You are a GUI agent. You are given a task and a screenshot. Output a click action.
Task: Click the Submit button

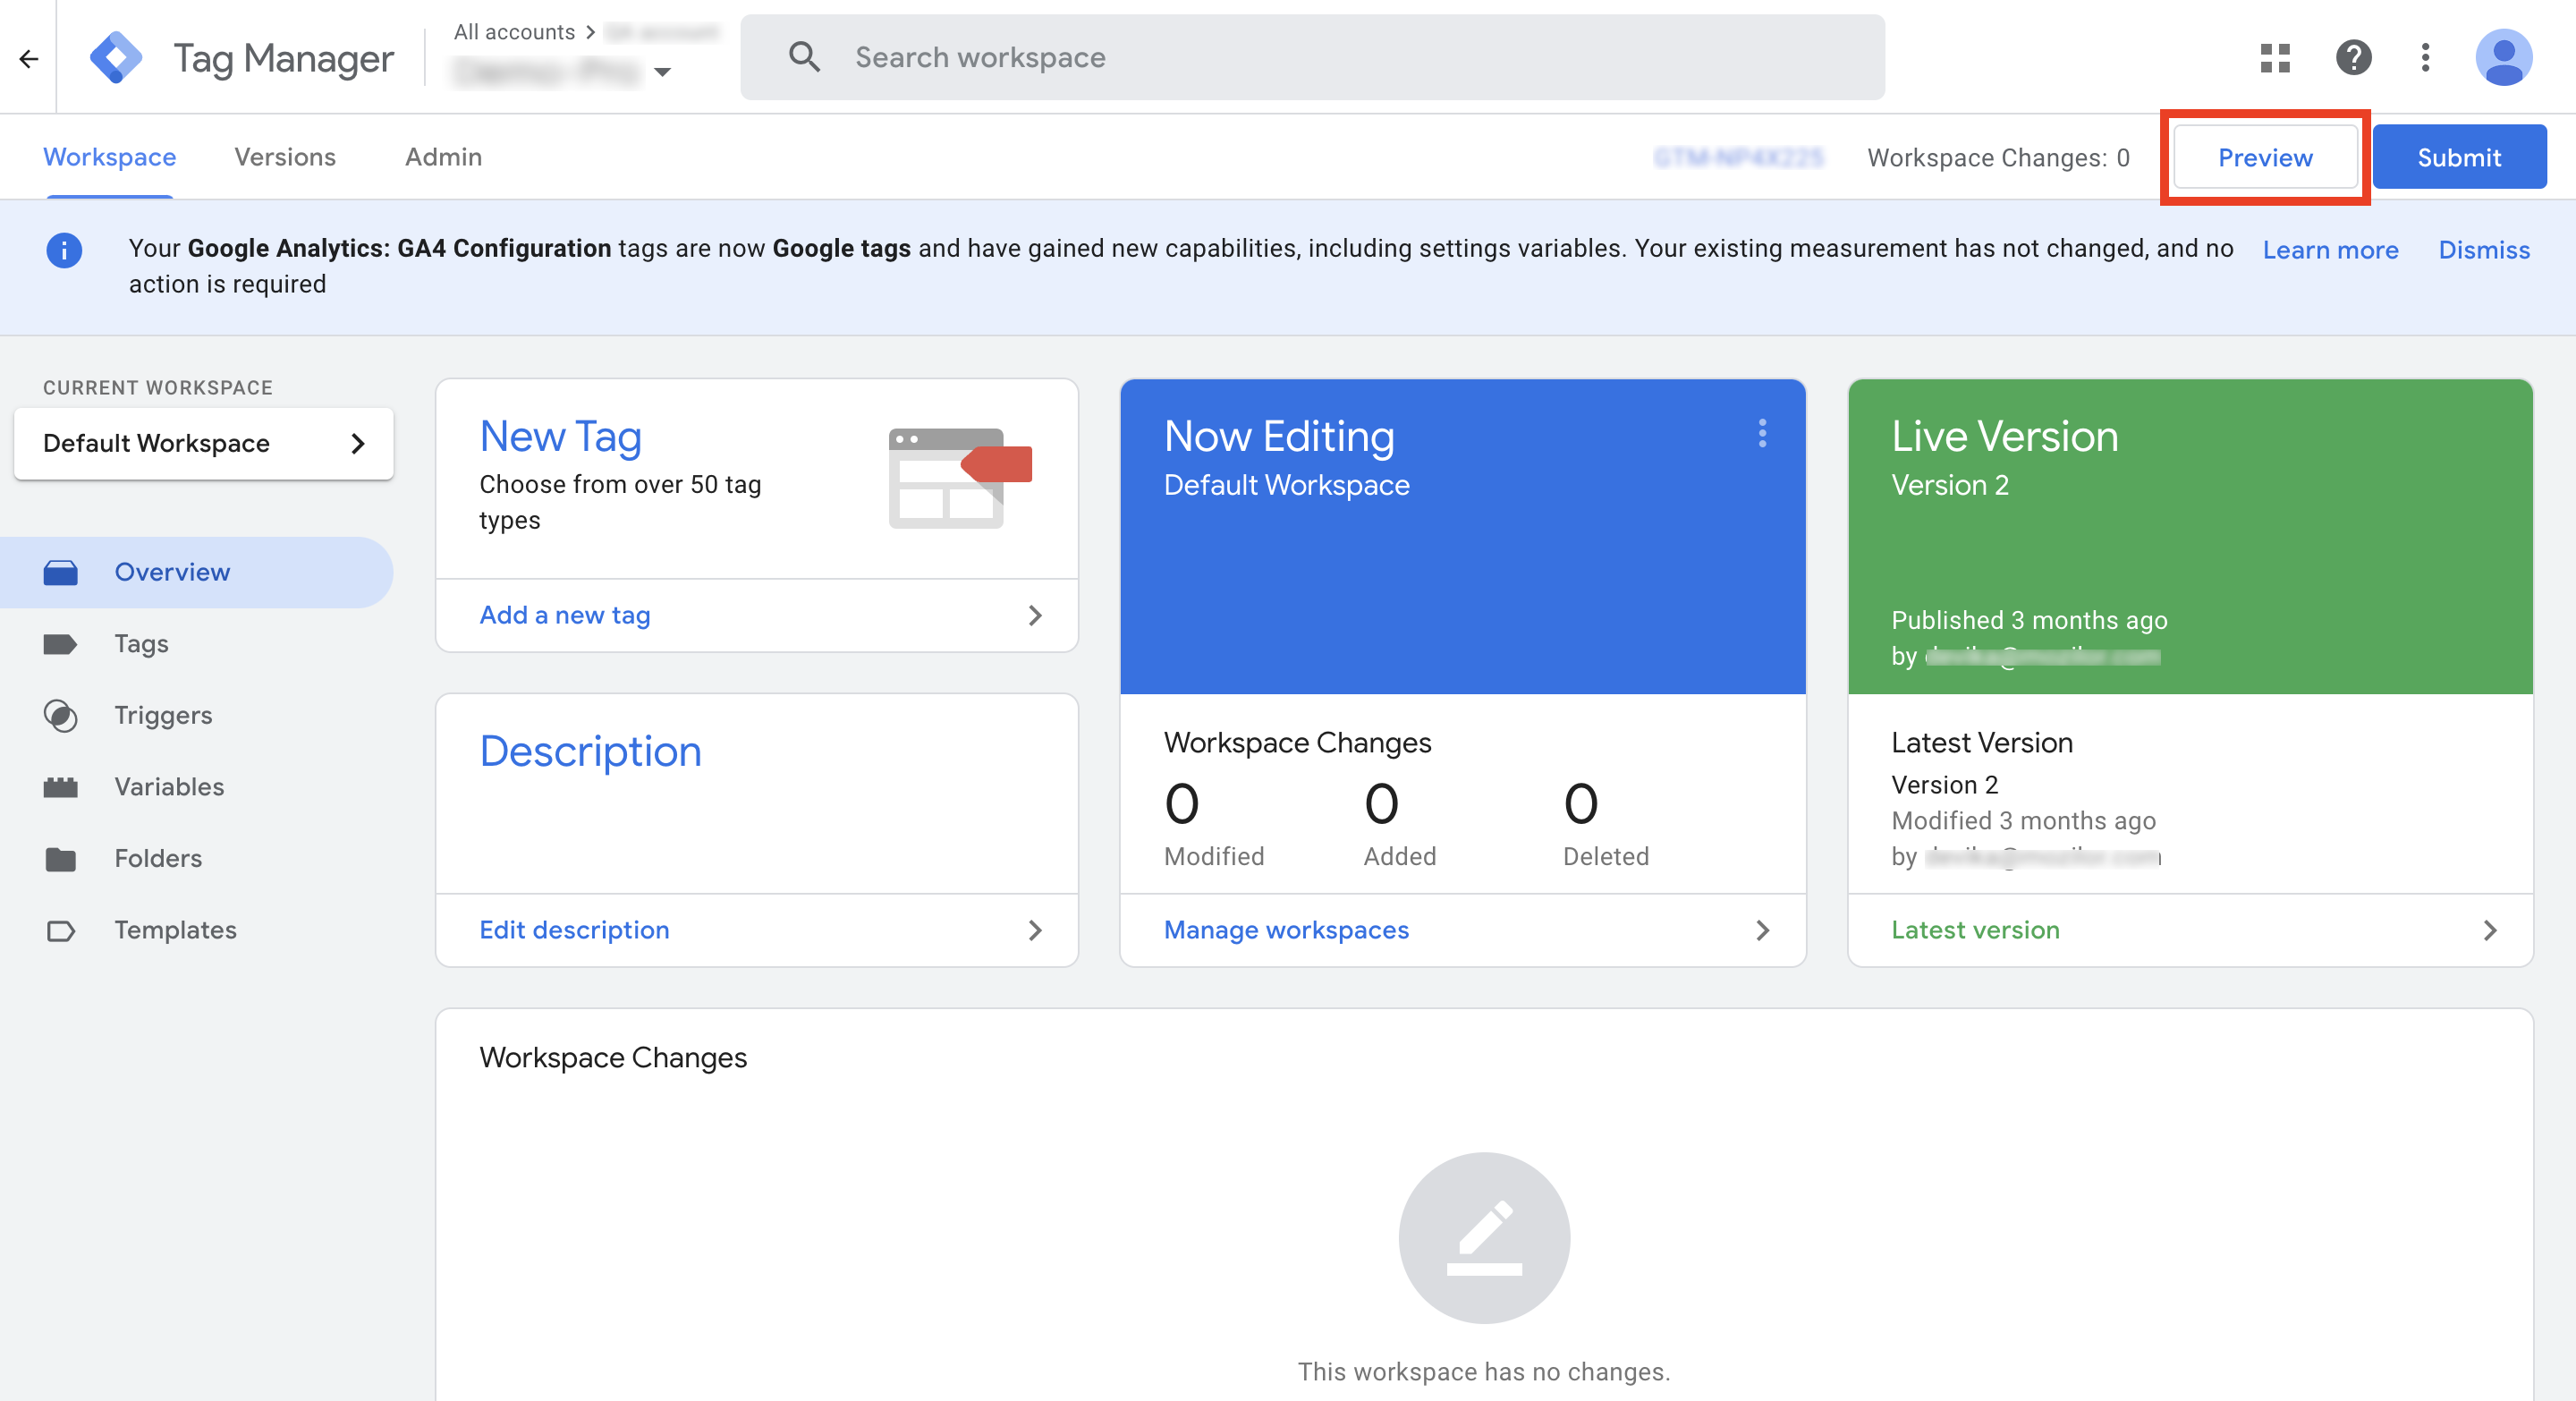pyautogui.click(x=2459, y=157)
